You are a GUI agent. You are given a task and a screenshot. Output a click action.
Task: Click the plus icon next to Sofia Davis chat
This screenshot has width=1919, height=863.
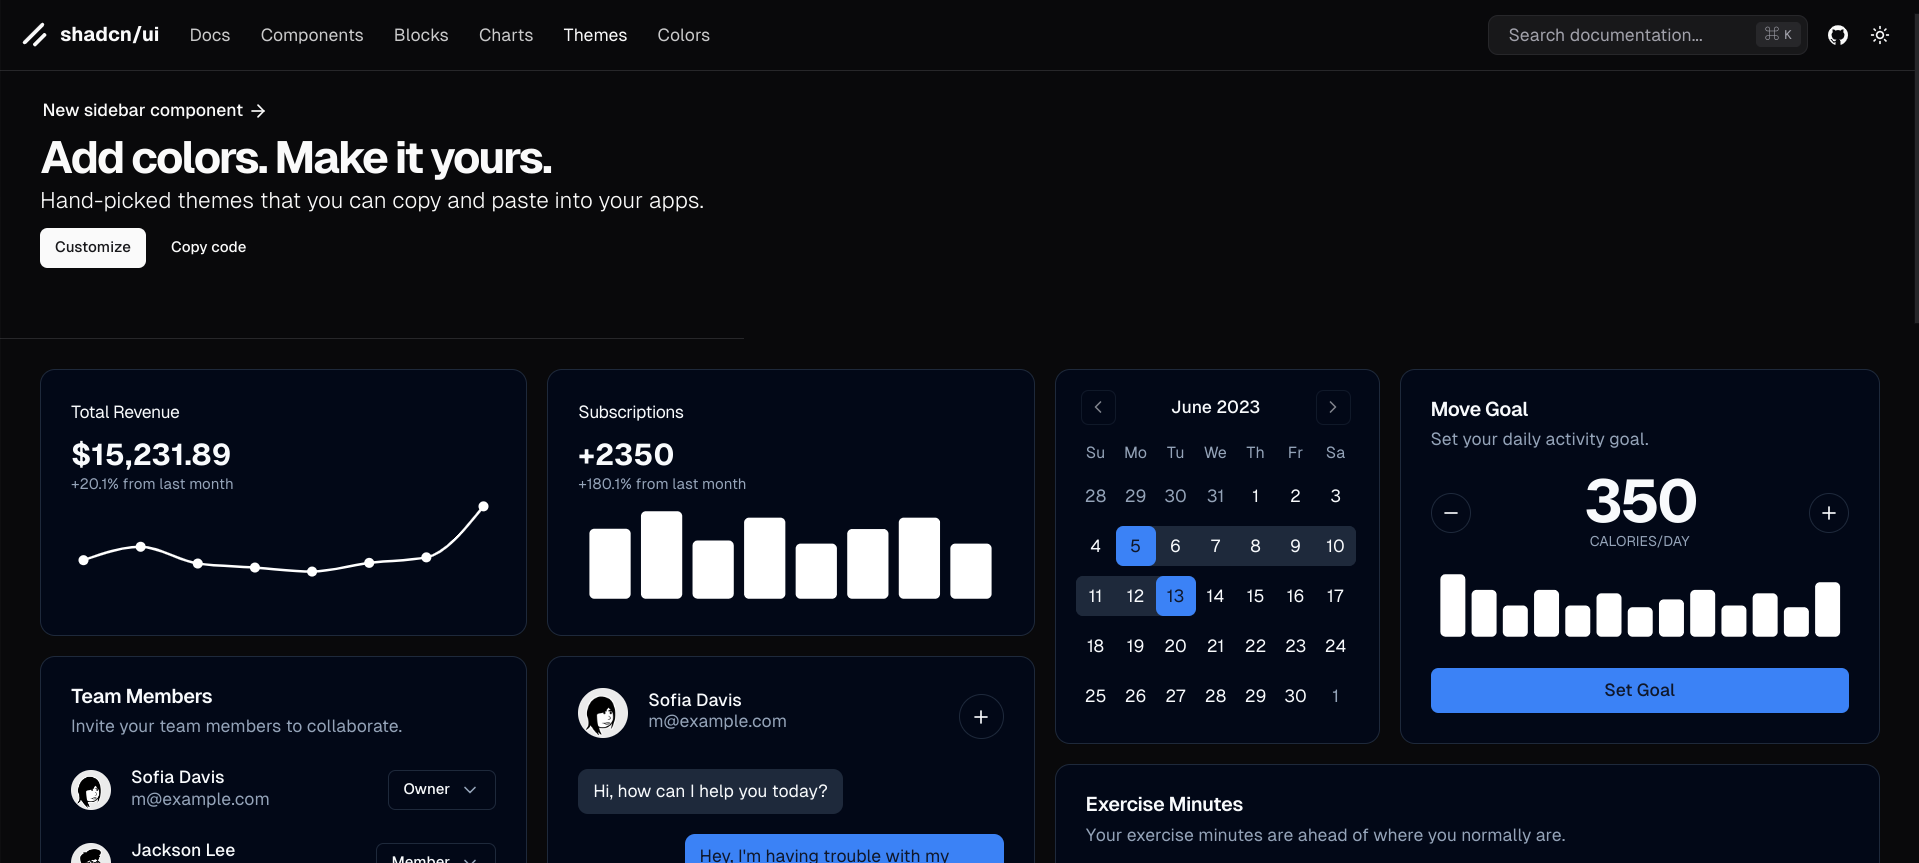pyautogui.click(x=981, y=716)
